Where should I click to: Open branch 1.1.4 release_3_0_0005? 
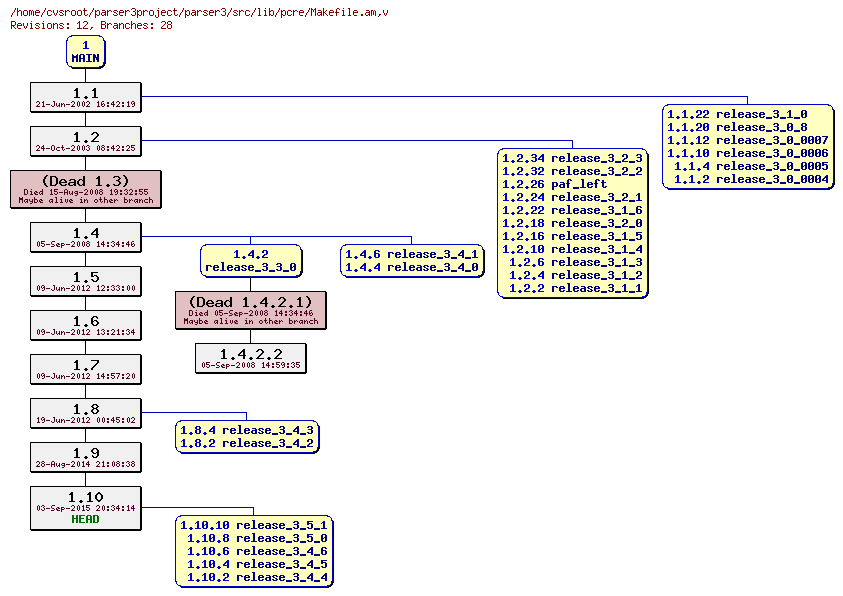coord(752,166)
